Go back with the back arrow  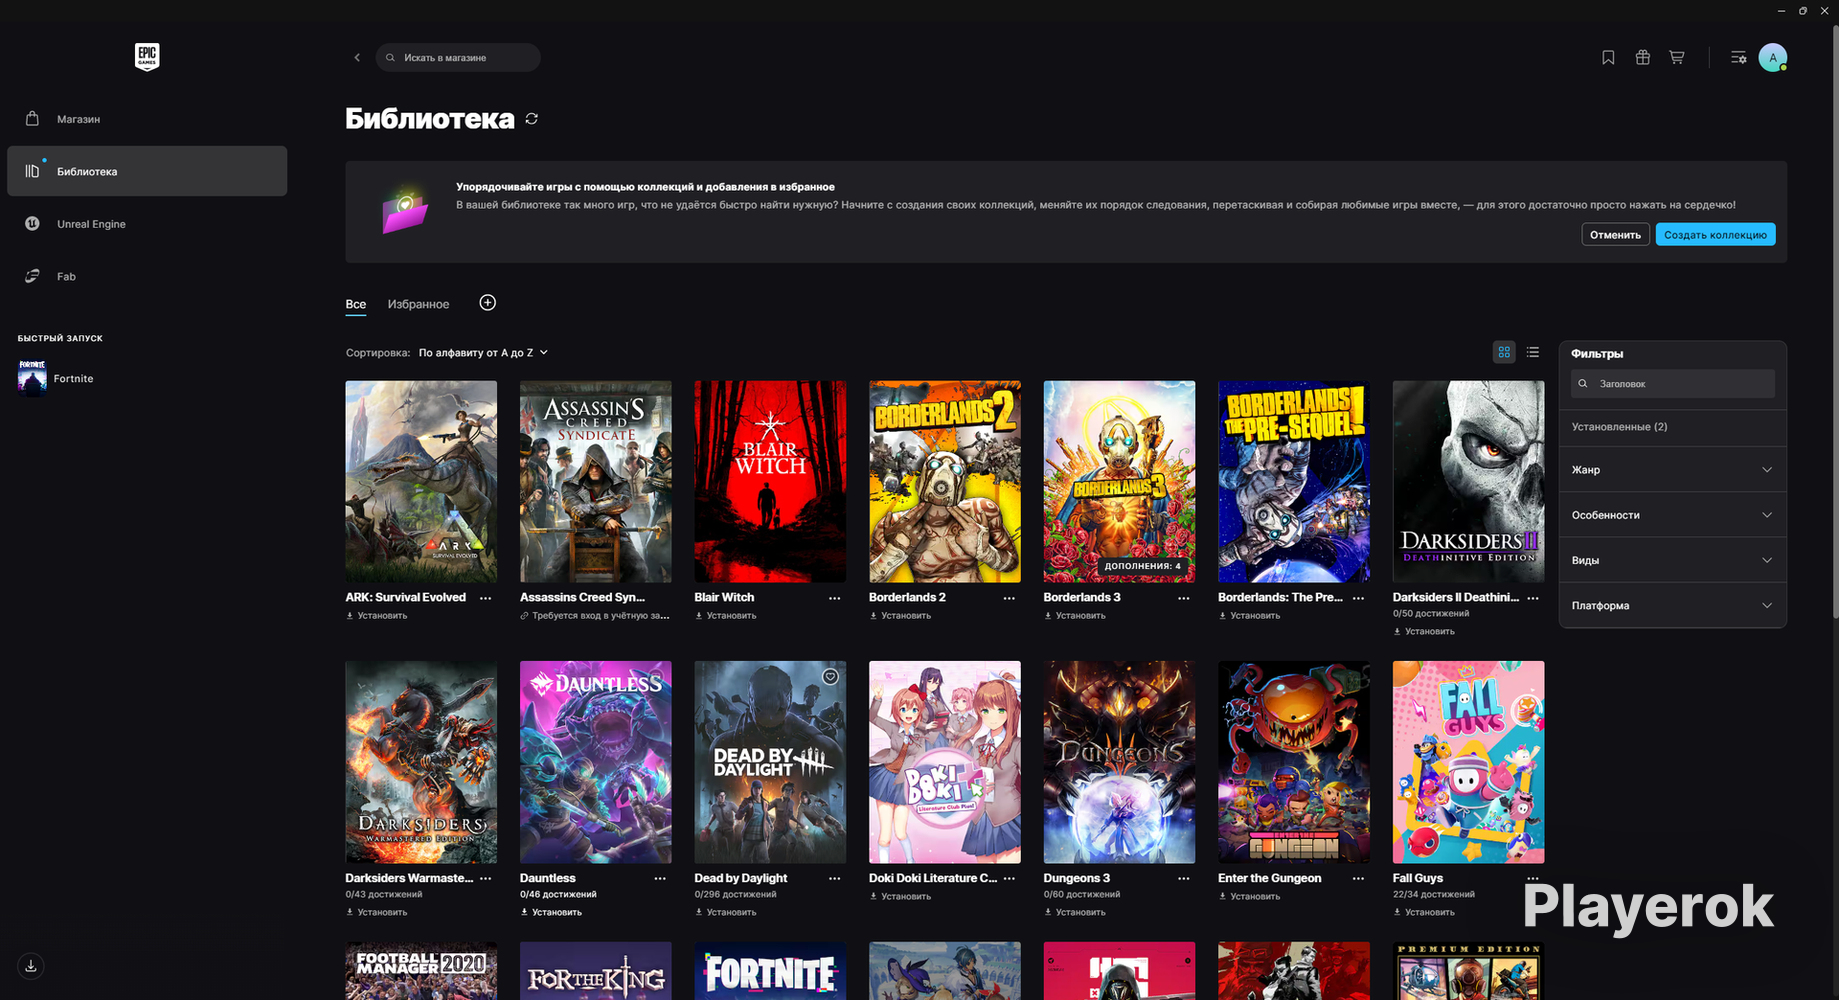pos(357,58)
